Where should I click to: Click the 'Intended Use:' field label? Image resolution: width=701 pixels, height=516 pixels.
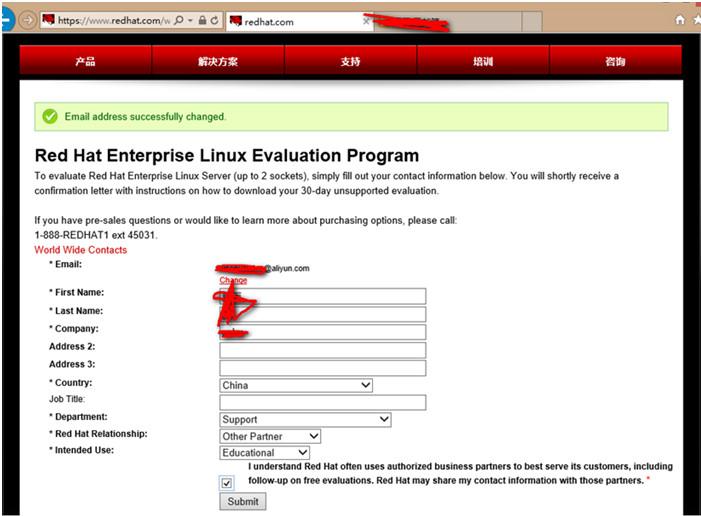[x=82, y=450]
